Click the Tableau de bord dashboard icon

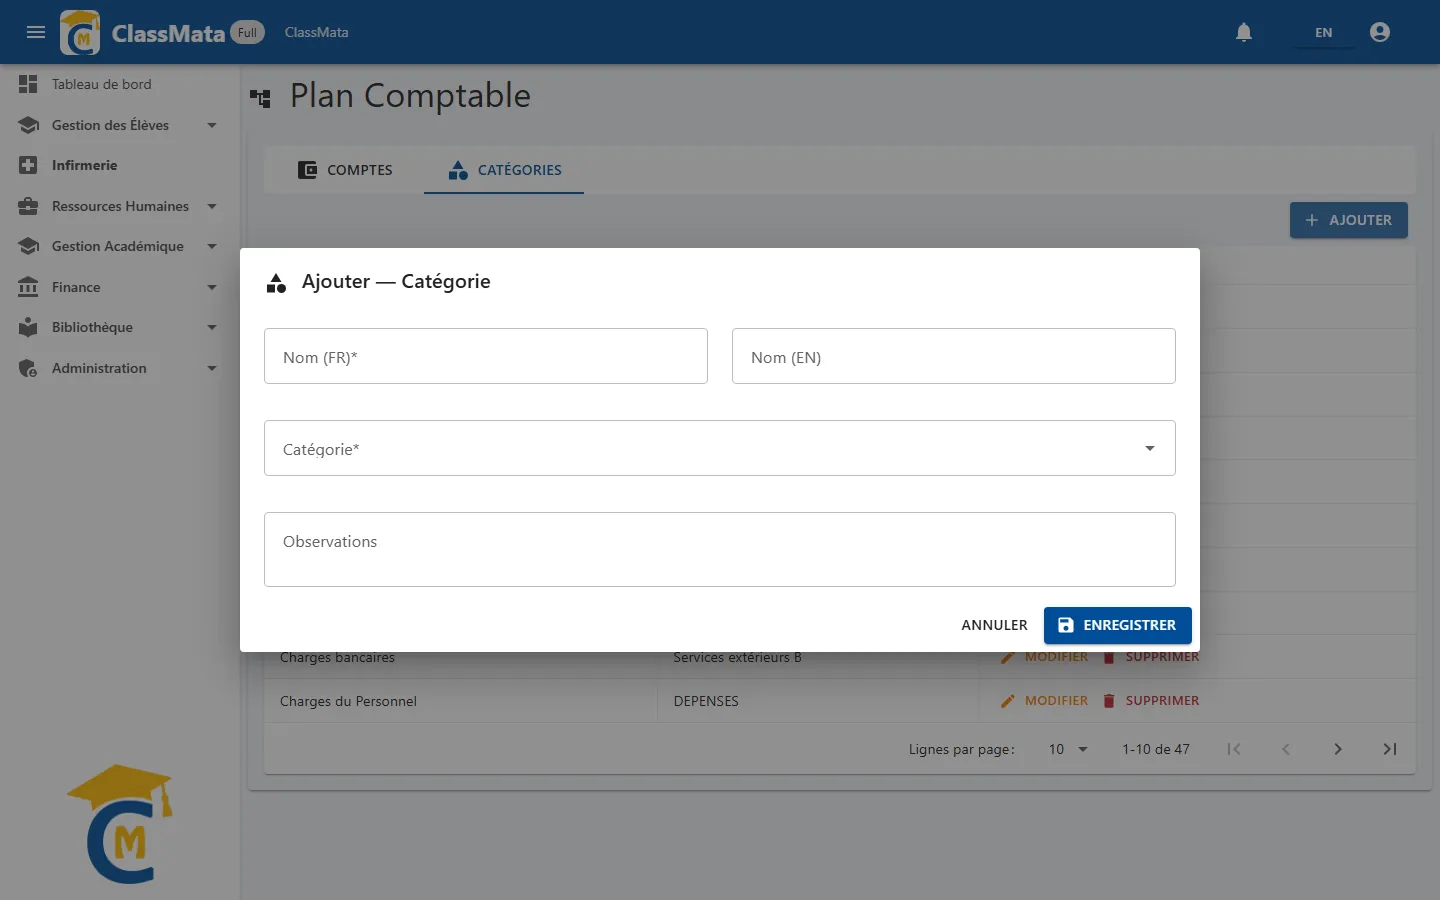coord(28,84)
